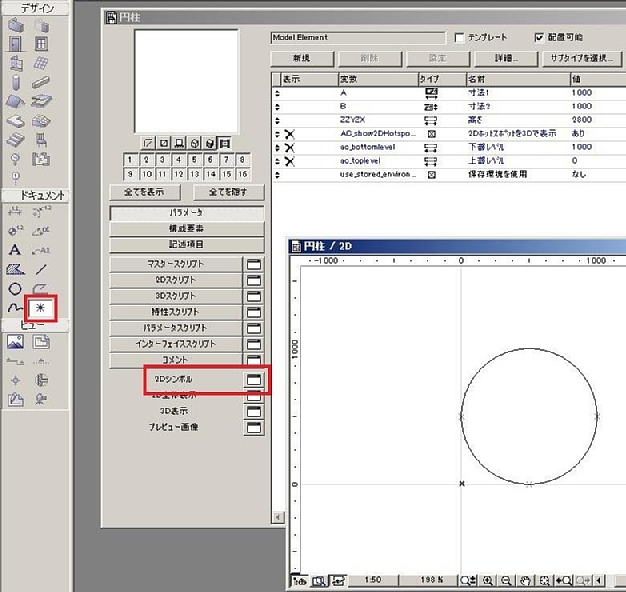Select the pan hand tool
This screenshot has height=592, width=626.
[523, 580]
